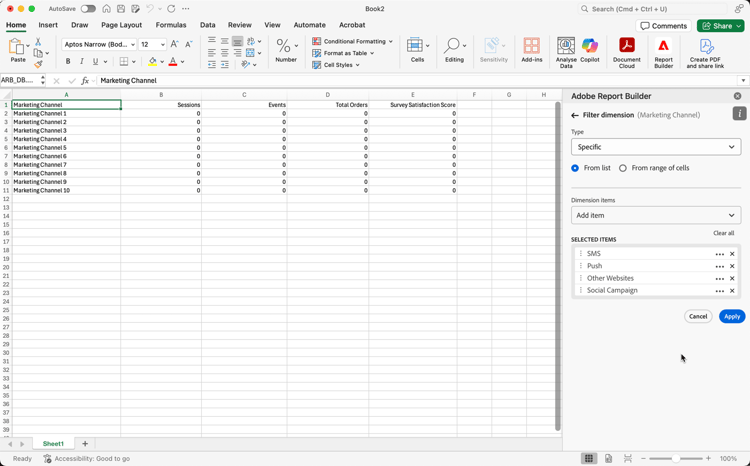Click the Paste clipboard icon
Screen dimensions: 750x466
[16, 47]
